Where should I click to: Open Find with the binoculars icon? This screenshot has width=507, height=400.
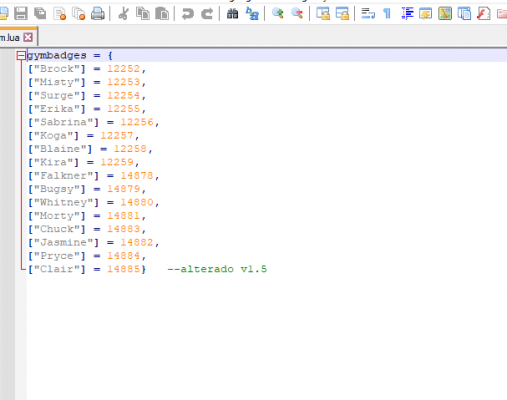pos(232,14)
